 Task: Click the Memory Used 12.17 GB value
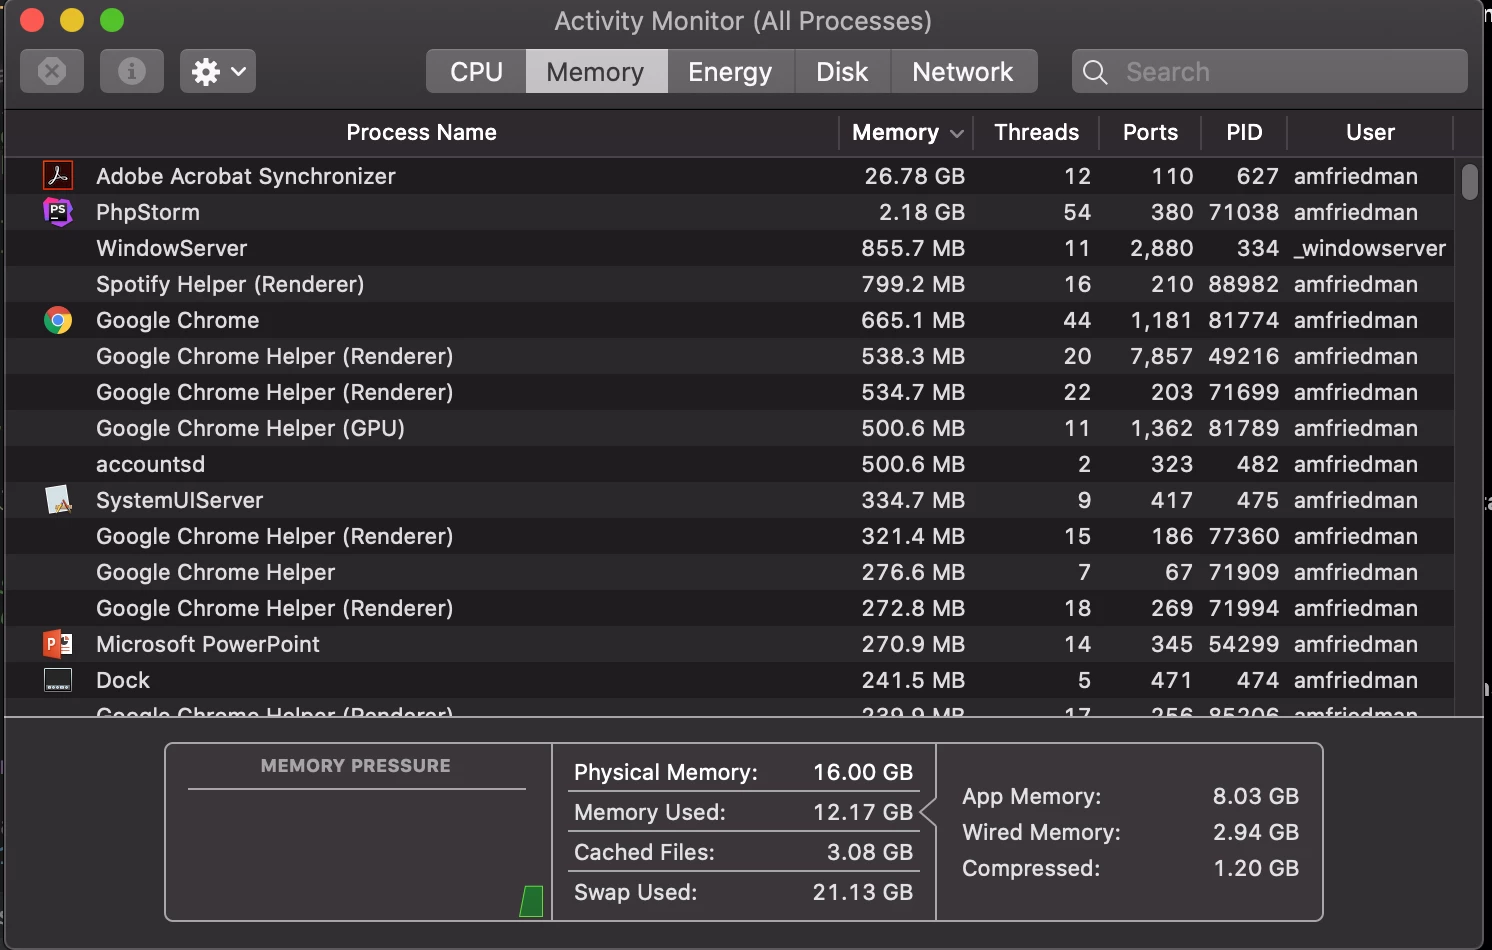[863, 812]
